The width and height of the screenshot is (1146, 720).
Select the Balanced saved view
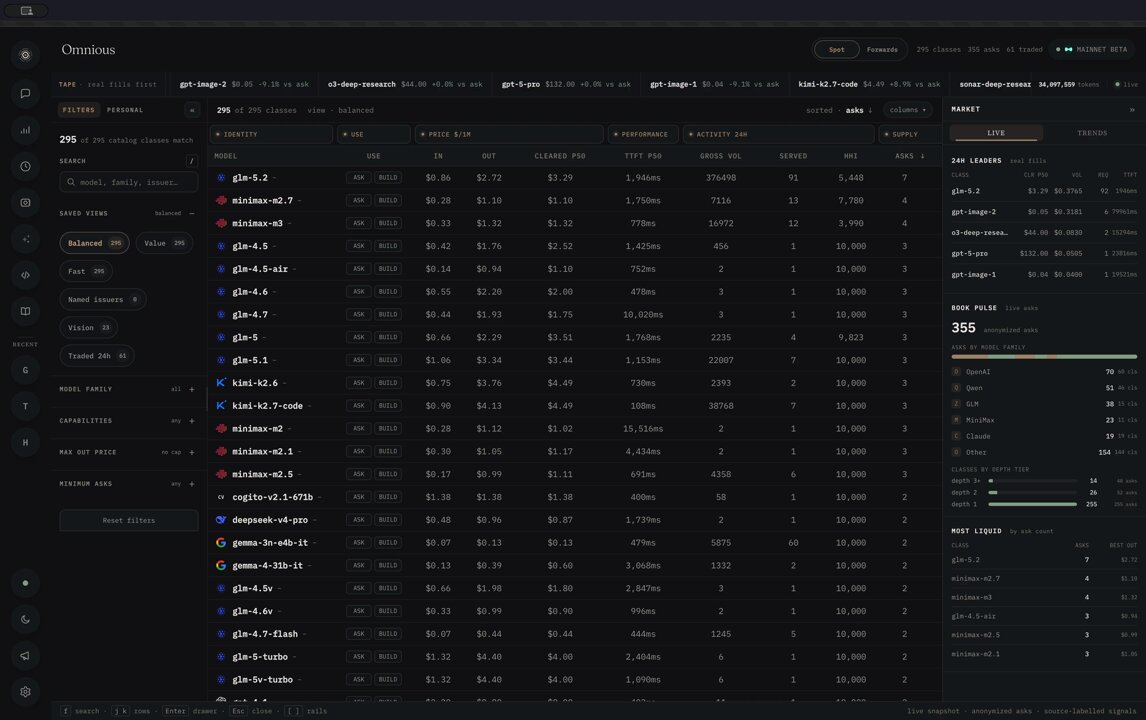coord(94,243)
